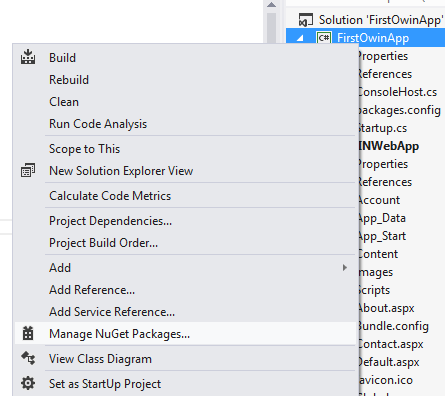Click the Manage NuGet Packages icon
The image size is (445, 396).
click(x=28, y=333)
